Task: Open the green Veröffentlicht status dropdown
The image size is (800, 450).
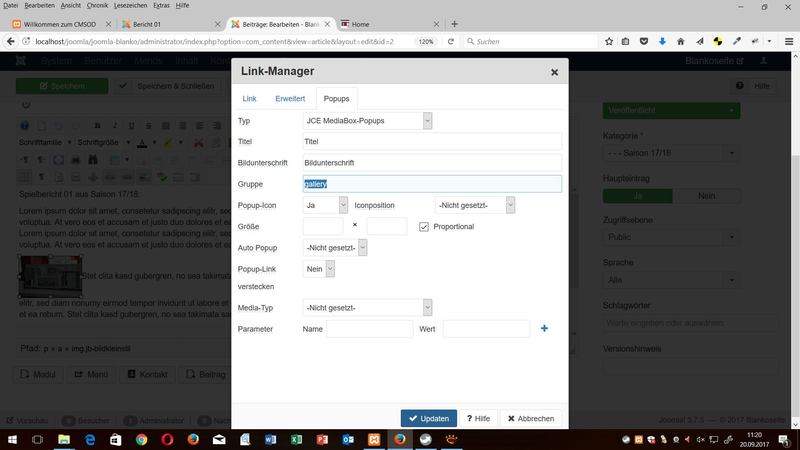Action: tap(671, 111)
